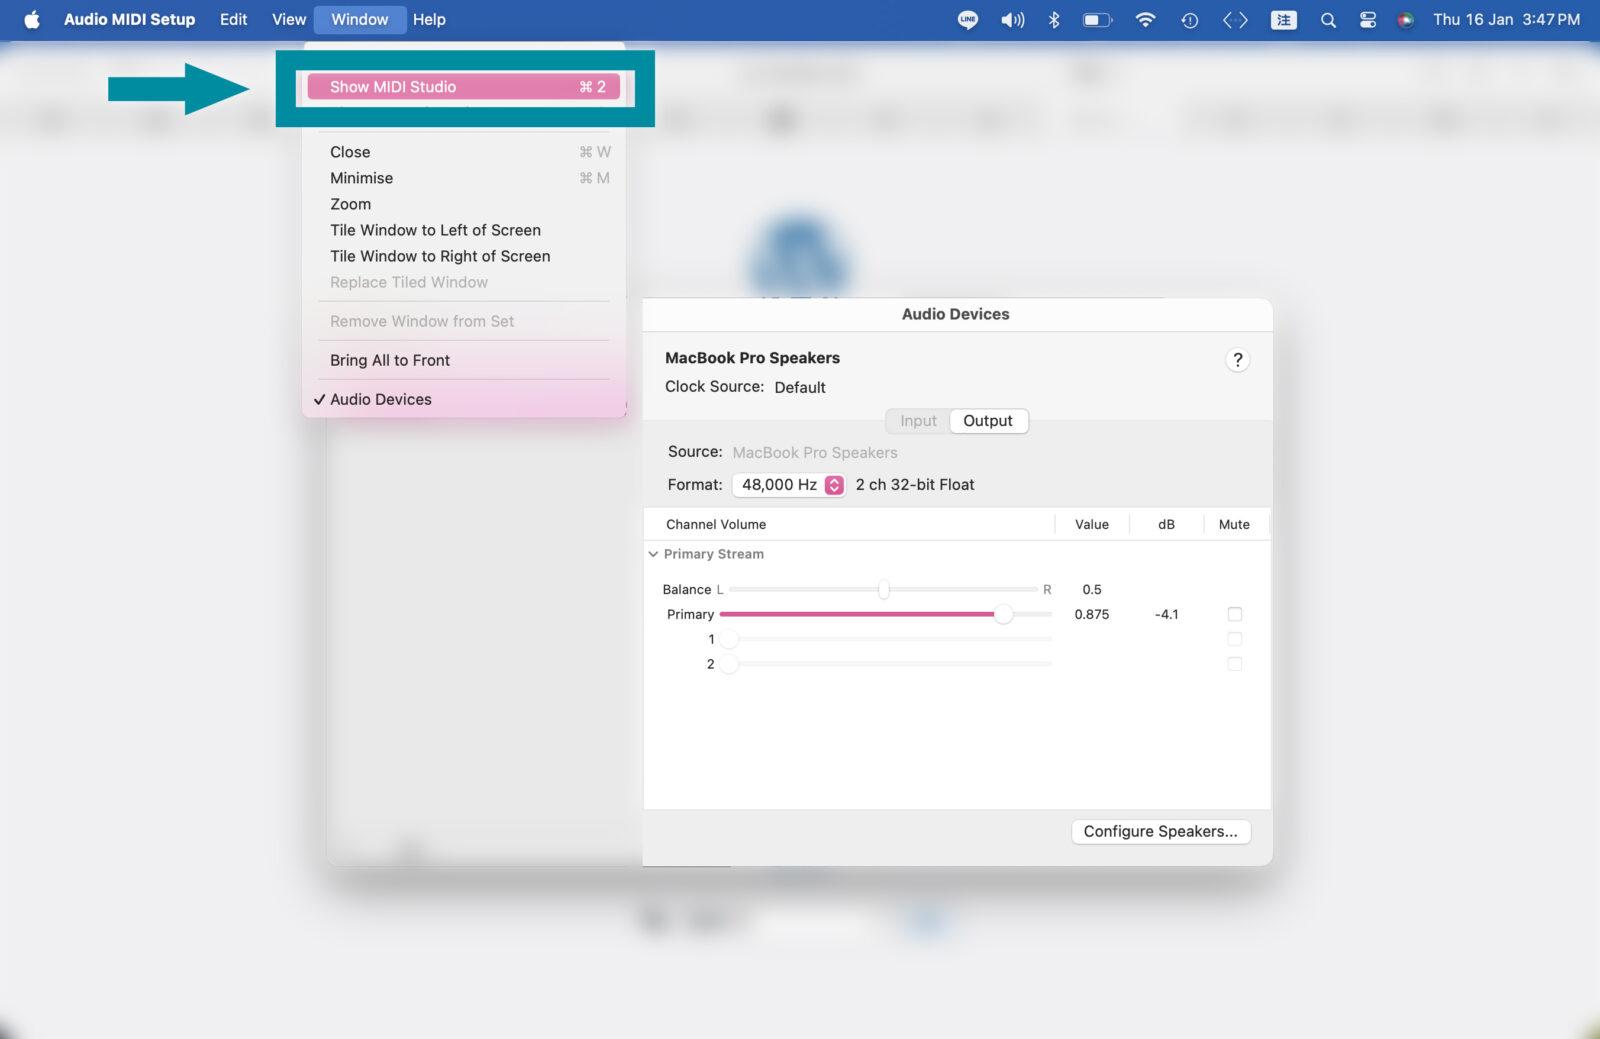Open Control Centre icon in menu bar

[1367, 20]
